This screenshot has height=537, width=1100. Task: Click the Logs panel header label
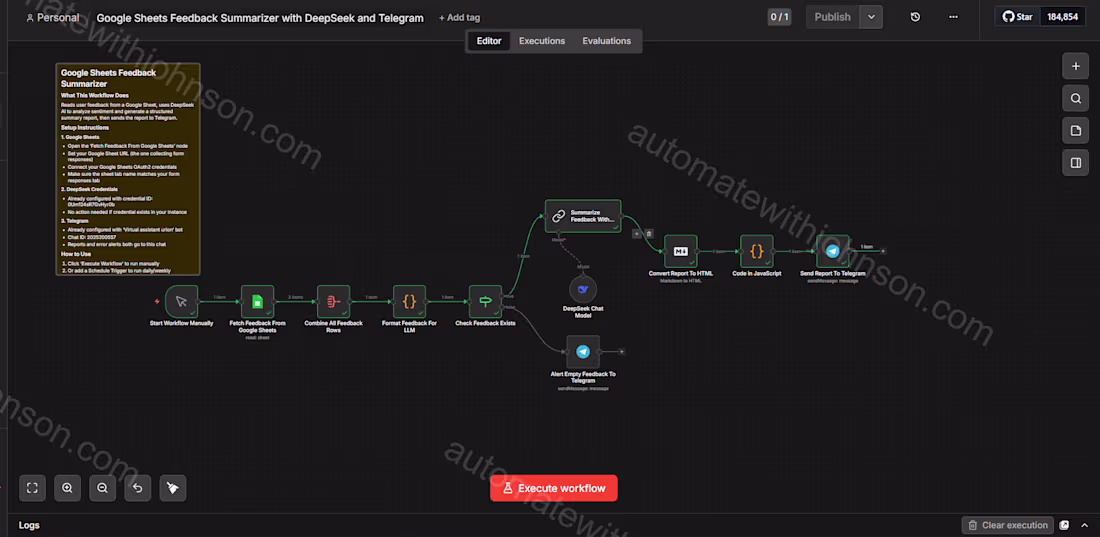tap(29, 525)
